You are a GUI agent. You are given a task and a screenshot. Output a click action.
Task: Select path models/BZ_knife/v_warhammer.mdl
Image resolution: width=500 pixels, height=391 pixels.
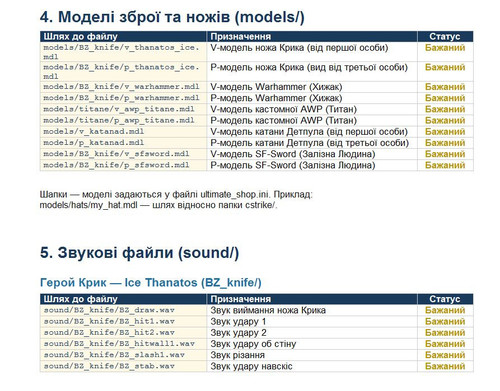click(121, 87)
